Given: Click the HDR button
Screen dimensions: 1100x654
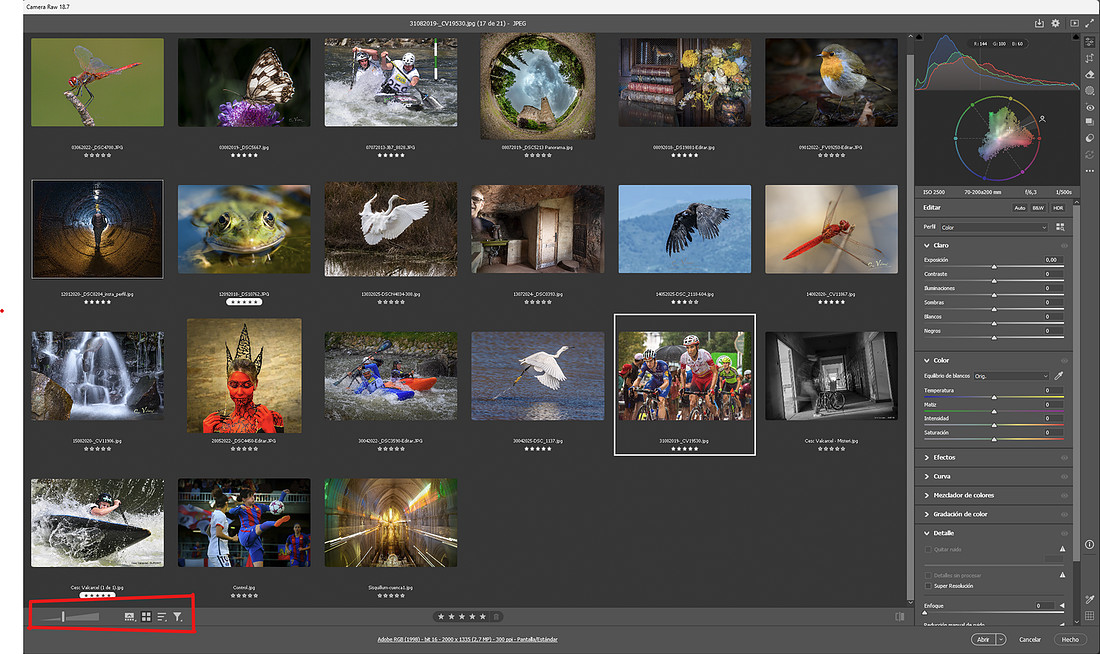Looking at the screenshot, I should tap(1058, 208).
